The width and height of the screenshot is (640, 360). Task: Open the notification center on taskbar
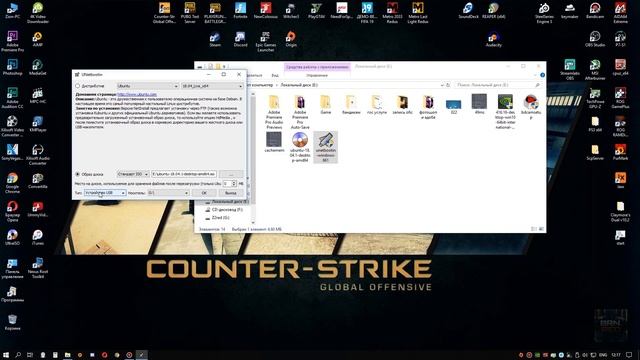[629, 355]
